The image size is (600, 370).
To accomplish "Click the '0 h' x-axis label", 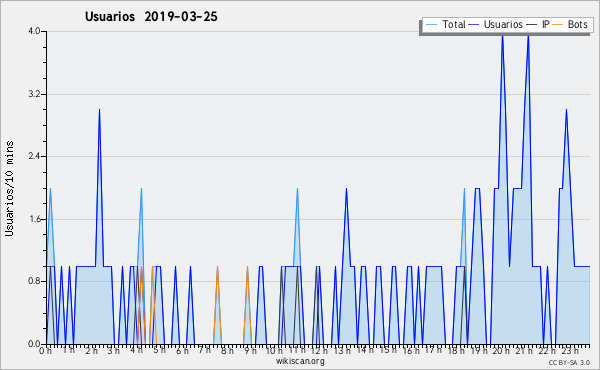I will 46,350.
